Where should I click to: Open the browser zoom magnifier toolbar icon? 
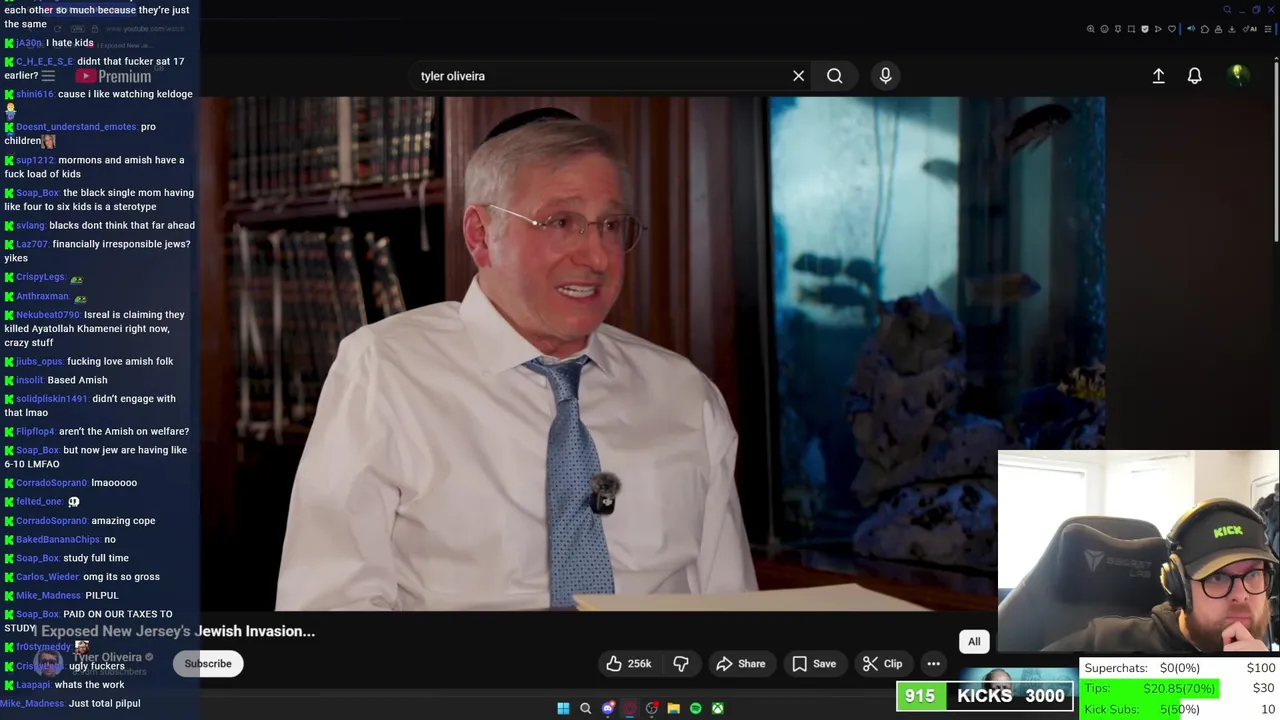click(1090, 29)
